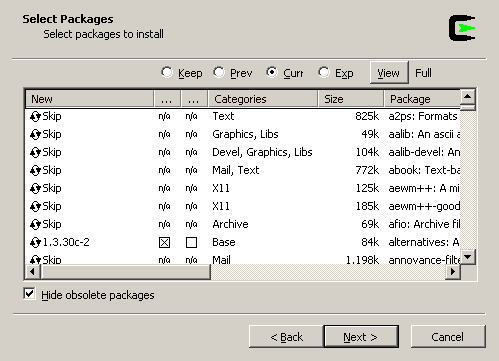
Task: Click the horizontal scrollbar left arrow
Action: click(32, 272)
